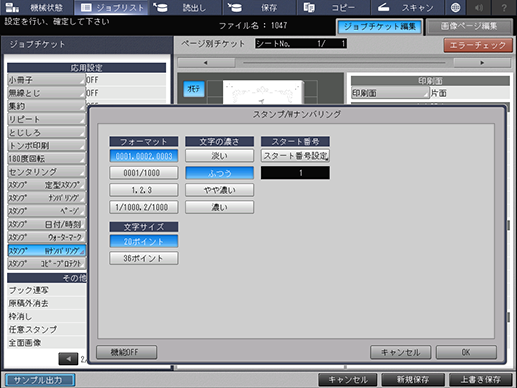Select 36ポイント text size
Screen dimensions: 517x388
(x=144, y=258)
